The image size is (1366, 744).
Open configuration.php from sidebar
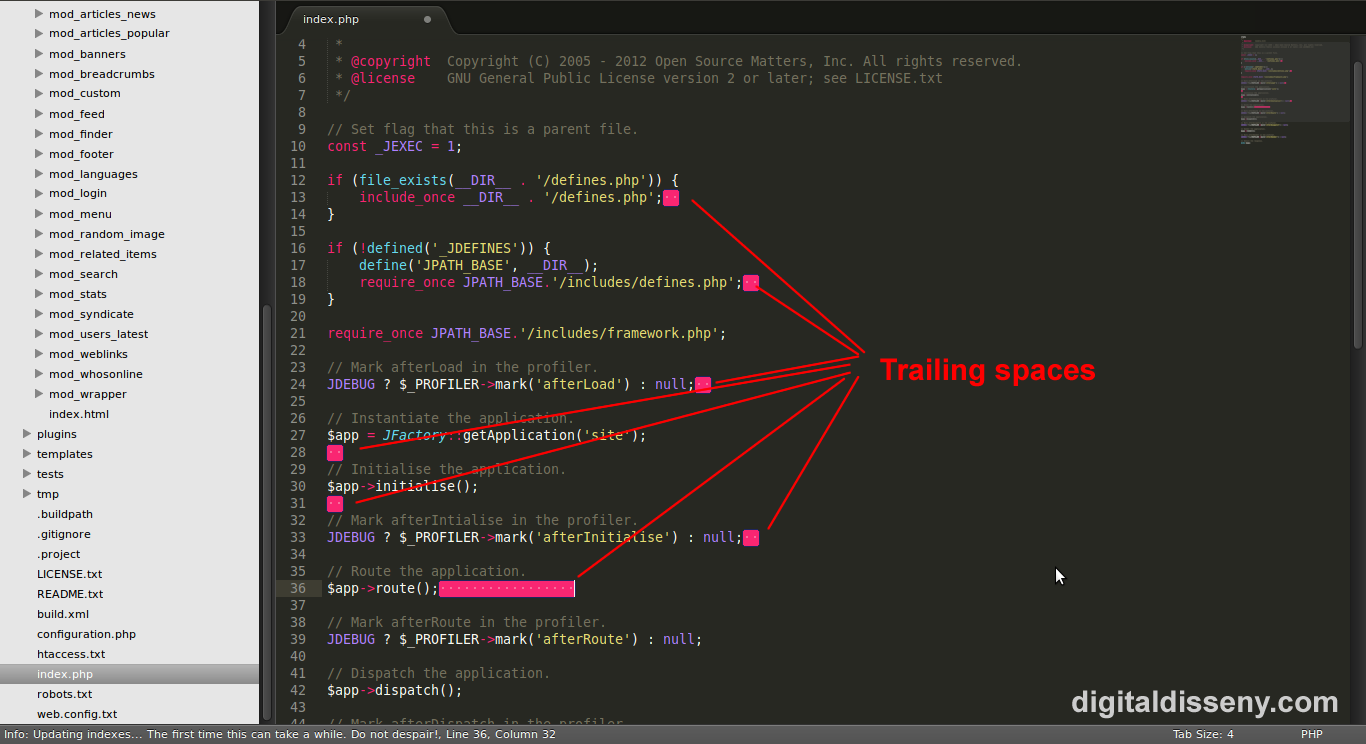(86, 634)
